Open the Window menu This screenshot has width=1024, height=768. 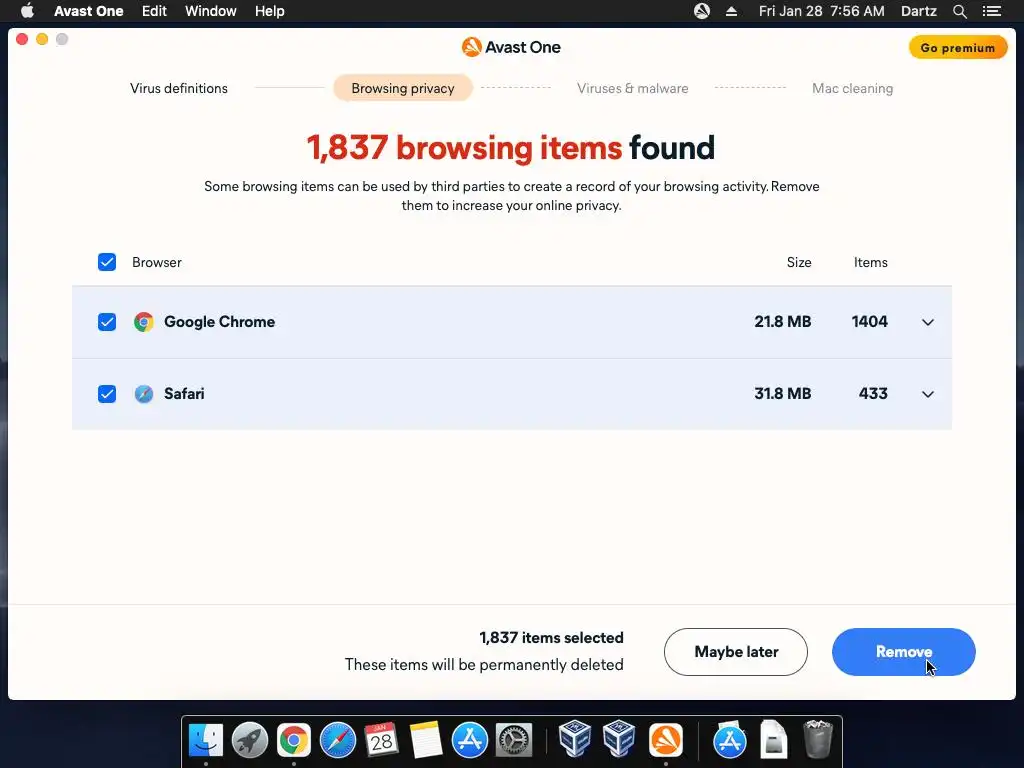click(x=211, y=11)
